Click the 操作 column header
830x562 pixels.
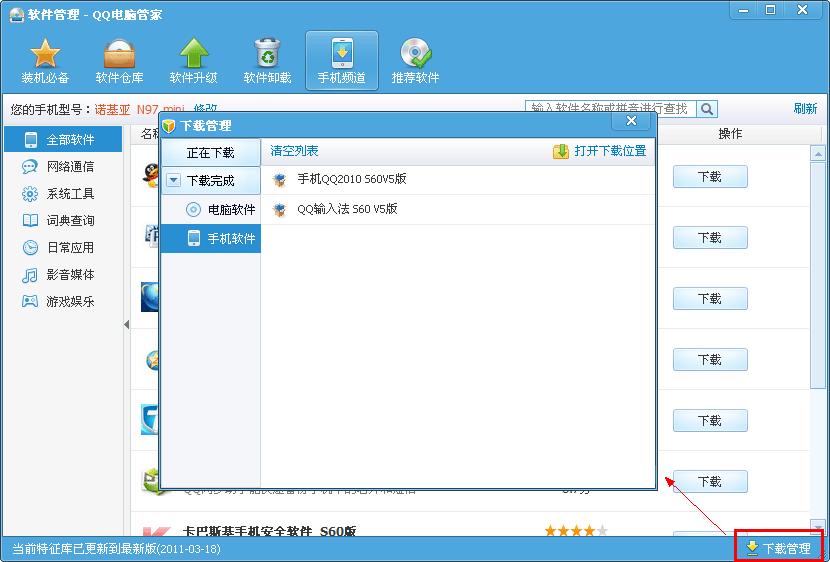pos(730,134)
